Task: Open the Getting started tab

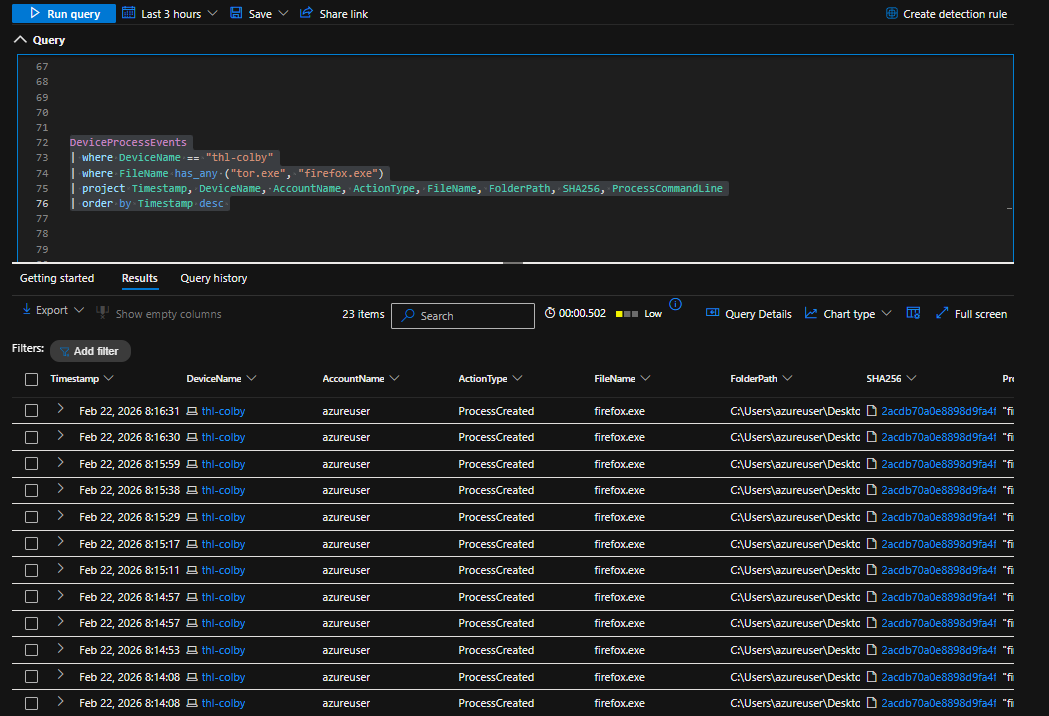Action: (57, 278)
